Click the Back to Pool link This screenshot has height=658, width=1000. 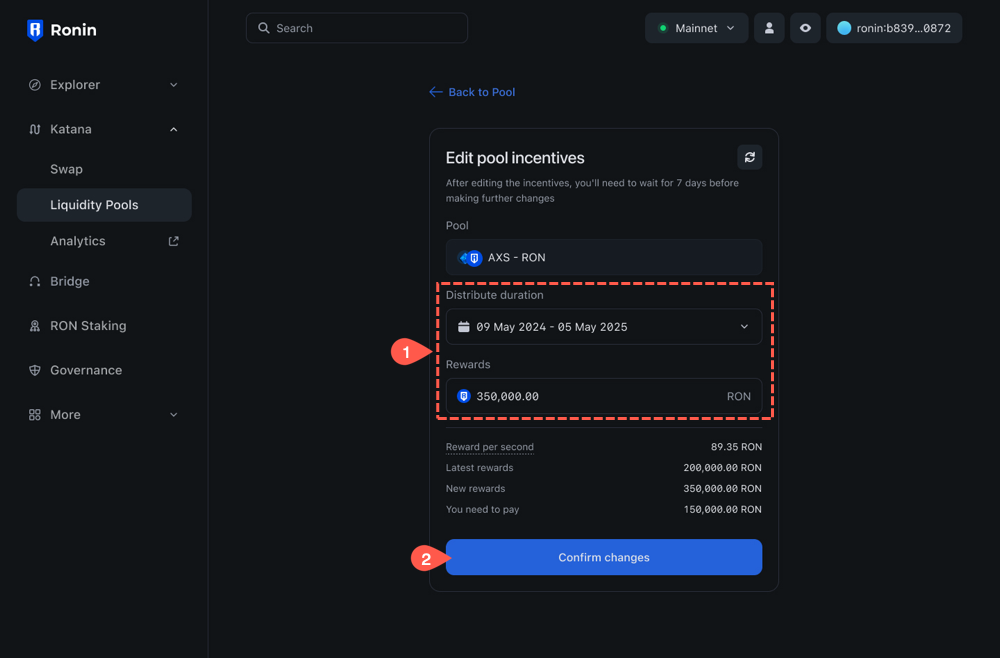[x=471, y=91]
